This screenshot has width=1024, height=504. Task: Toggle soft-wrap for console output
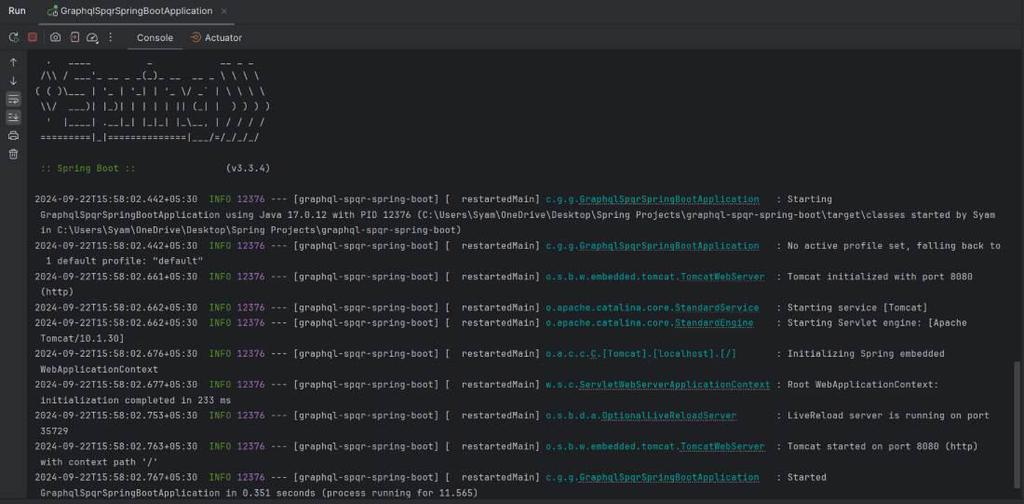click(x=13, y=99)
